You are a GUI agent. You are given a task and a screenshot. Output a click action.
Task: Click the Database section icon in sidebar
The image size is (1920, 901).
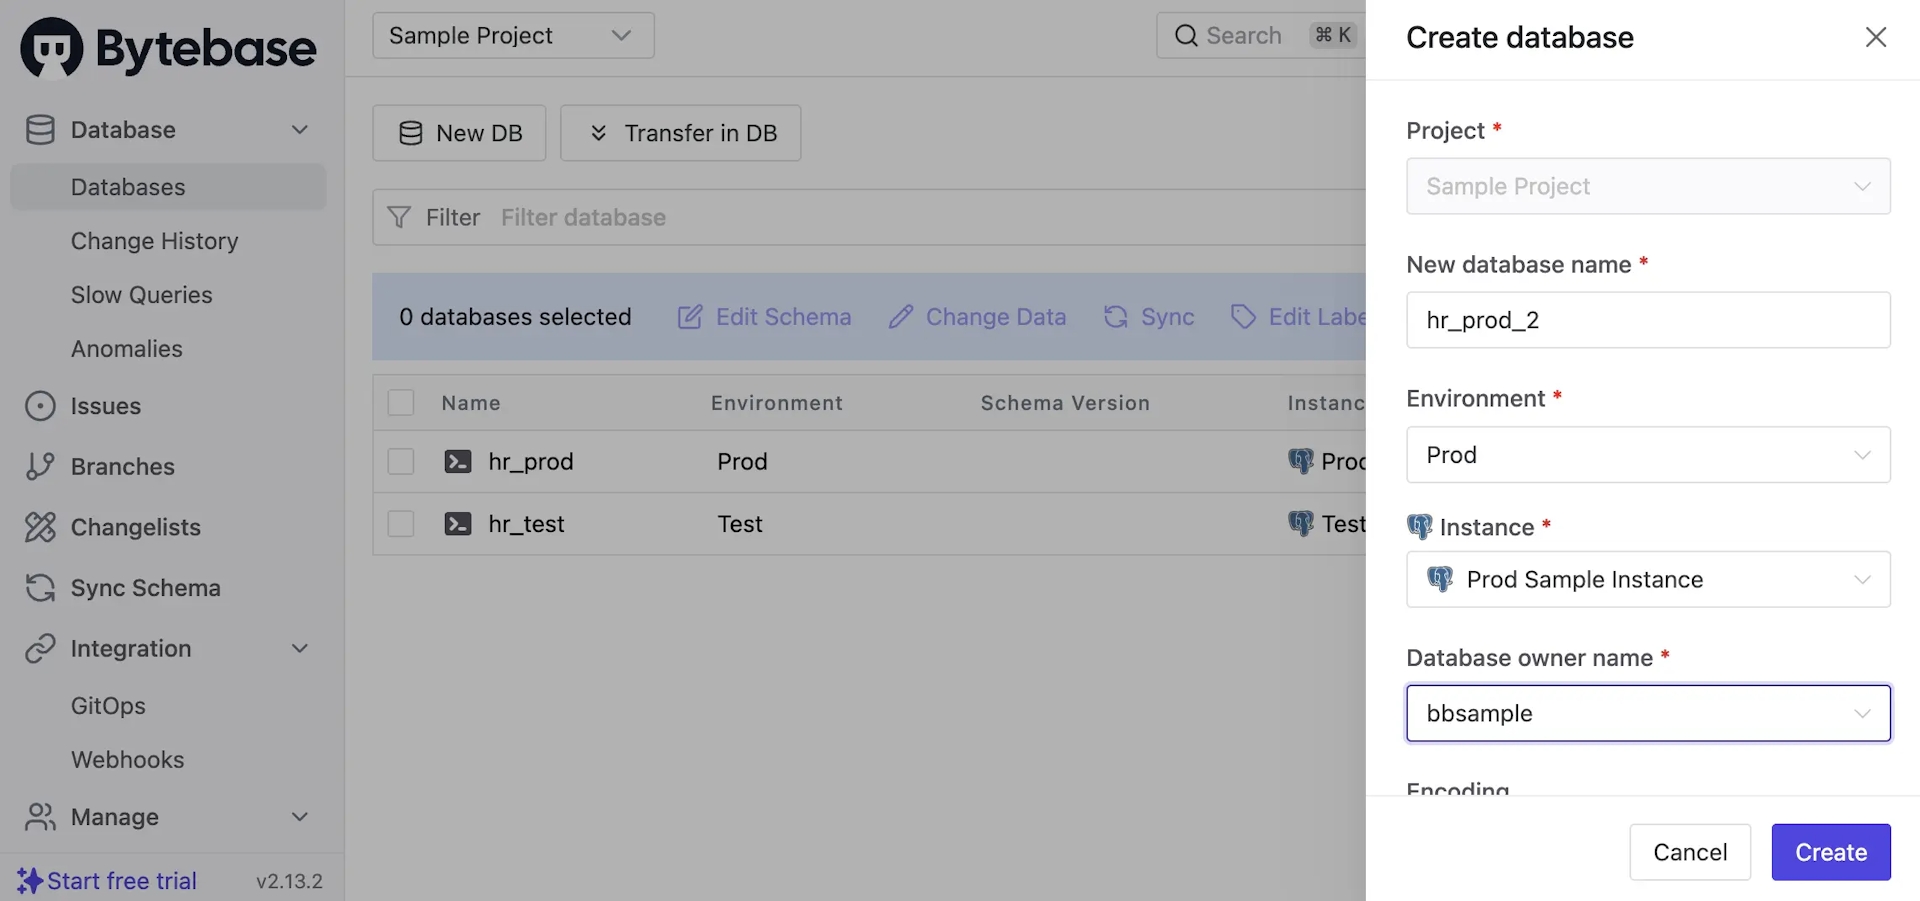pos(40,130)
